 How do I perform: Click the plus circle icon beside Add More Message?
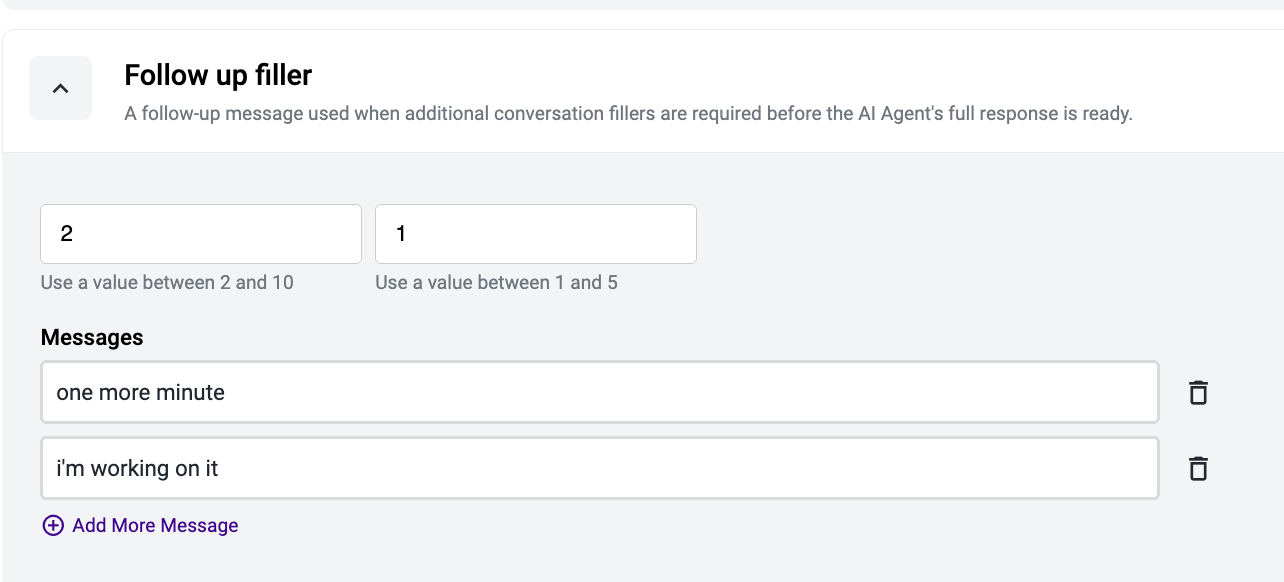point(53,525)
